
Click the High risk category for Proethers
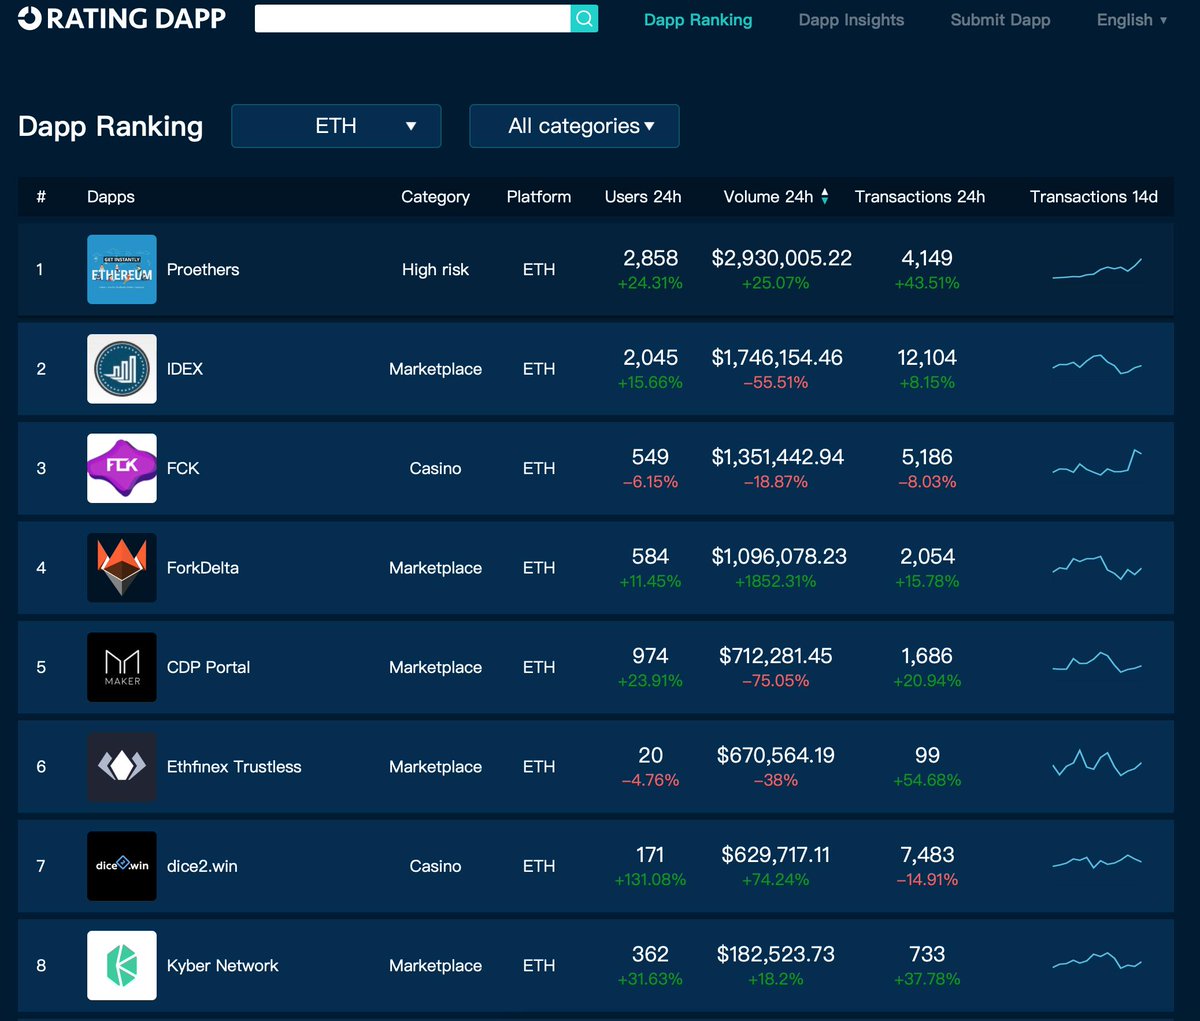(x=435, y=270)
